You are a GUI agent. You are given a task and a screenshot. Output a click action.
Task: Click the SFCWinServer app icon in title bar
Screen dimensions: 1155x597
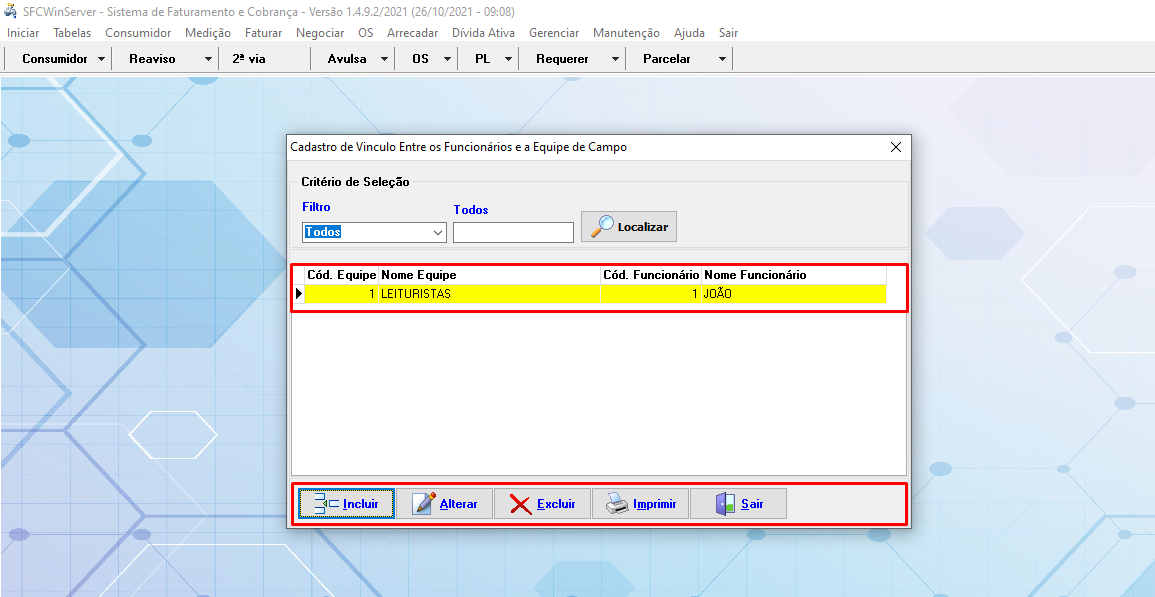tap(11, 11)
